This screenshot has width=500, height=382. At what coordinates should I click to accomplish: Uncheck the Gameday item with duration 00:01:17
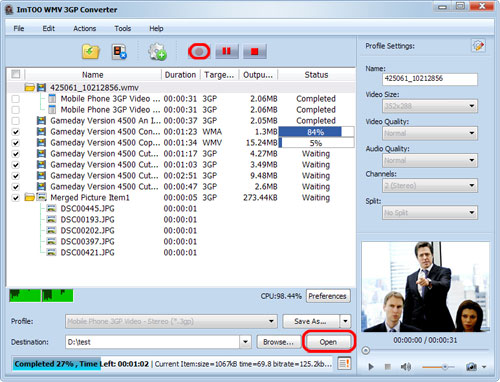click(x=15, y=154)
